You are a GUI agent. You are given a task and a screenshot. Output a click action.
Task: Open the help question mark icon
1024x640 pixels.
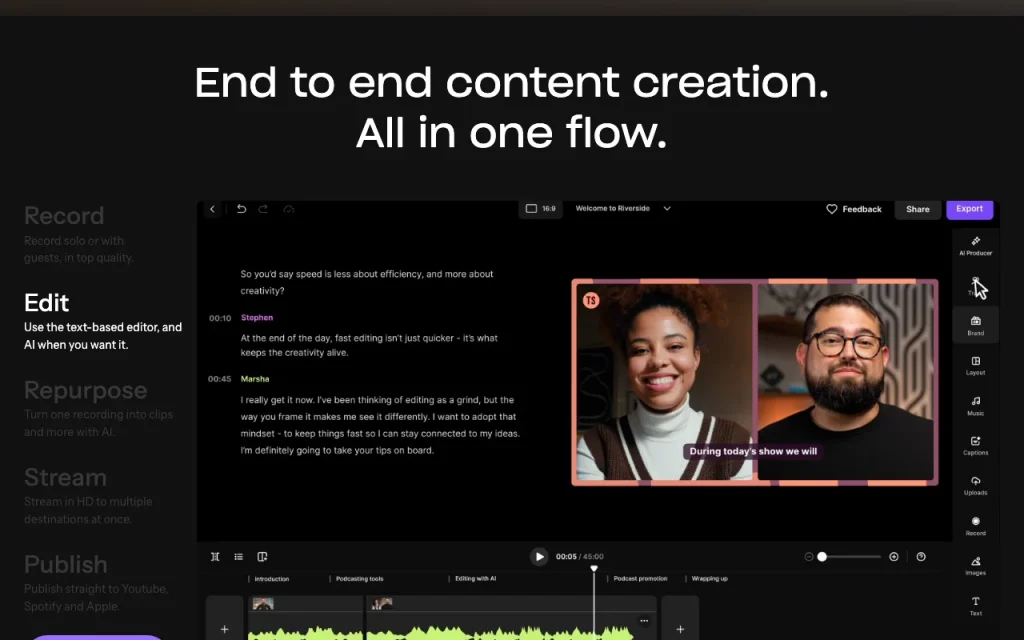click(921, 556)
